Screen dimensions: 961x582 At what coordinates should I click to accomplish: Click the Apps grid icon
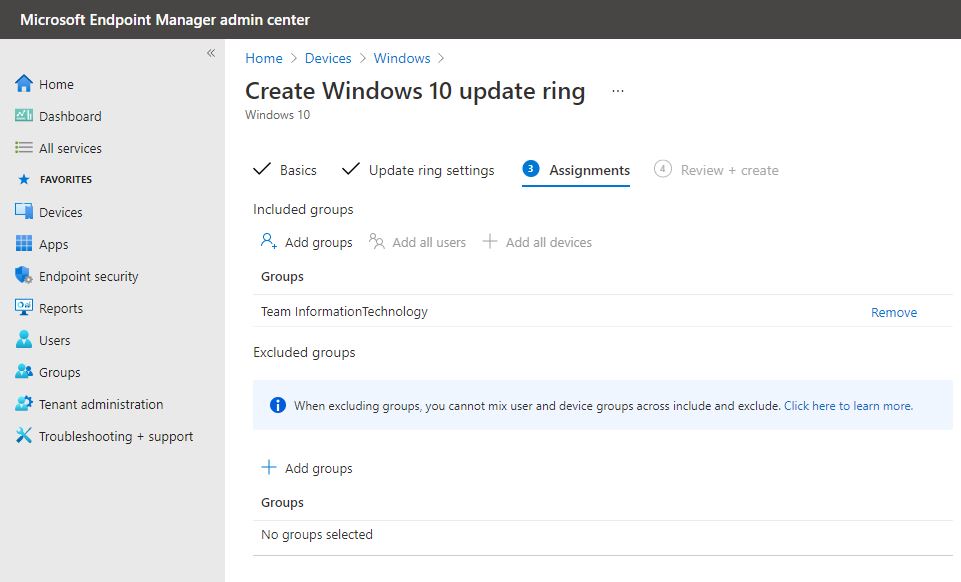click(x=24, y=243)
